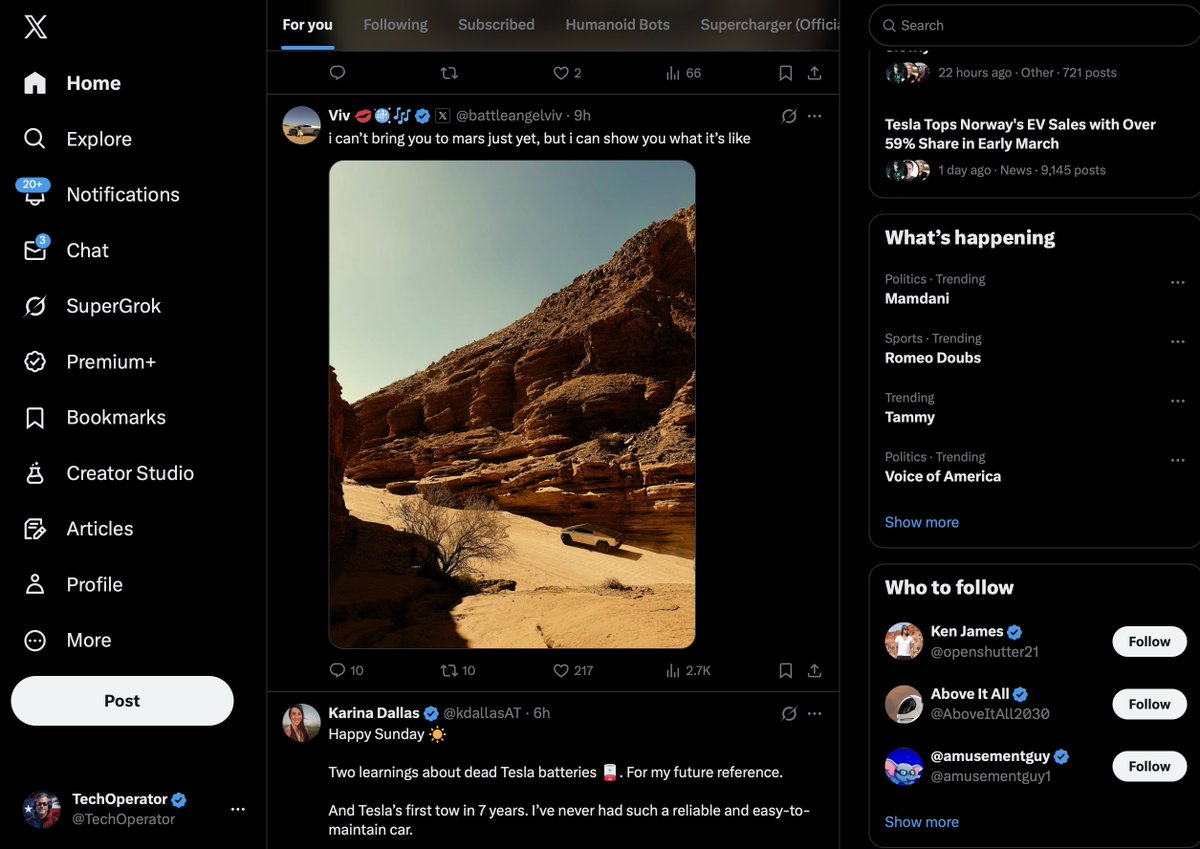1200x849 pixels.
Task: Open account options next to TechOperator
Action: 237,808
